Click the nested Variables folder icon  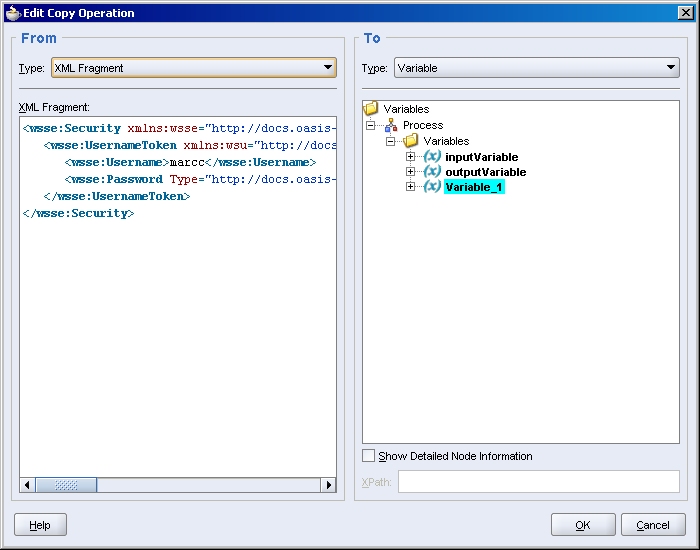point(411,141)
